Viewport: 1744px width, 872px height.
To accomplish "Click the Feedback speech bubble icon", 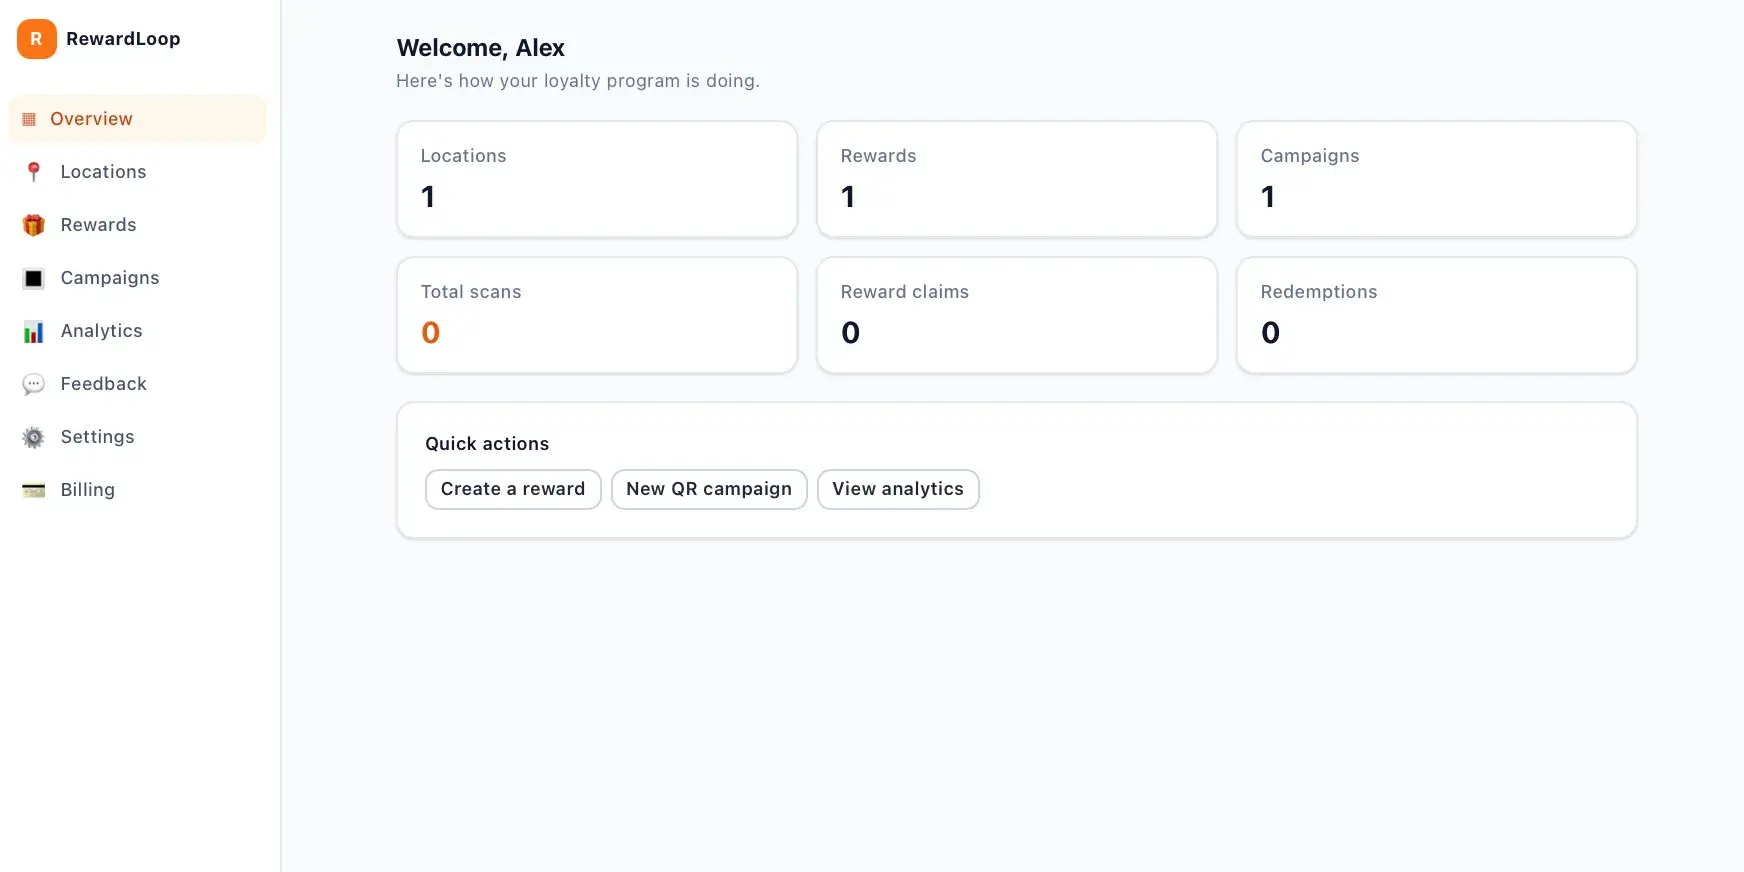I will [x=34, y=384].
